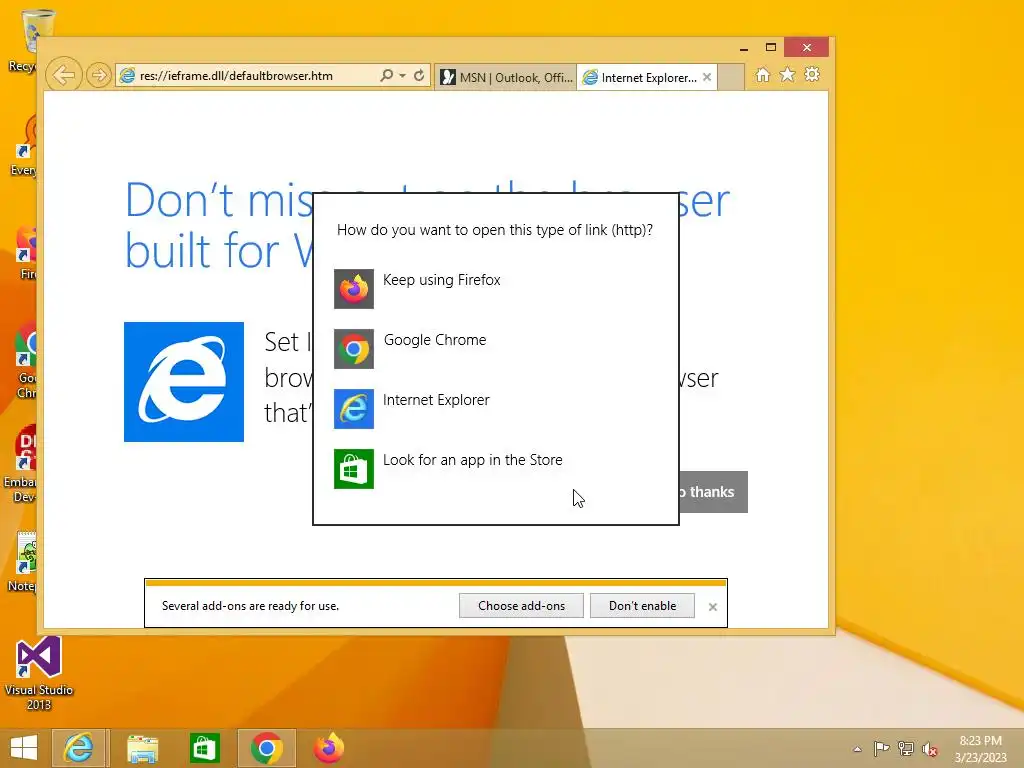Open the IE Tools gear icon

coord(812,74)
